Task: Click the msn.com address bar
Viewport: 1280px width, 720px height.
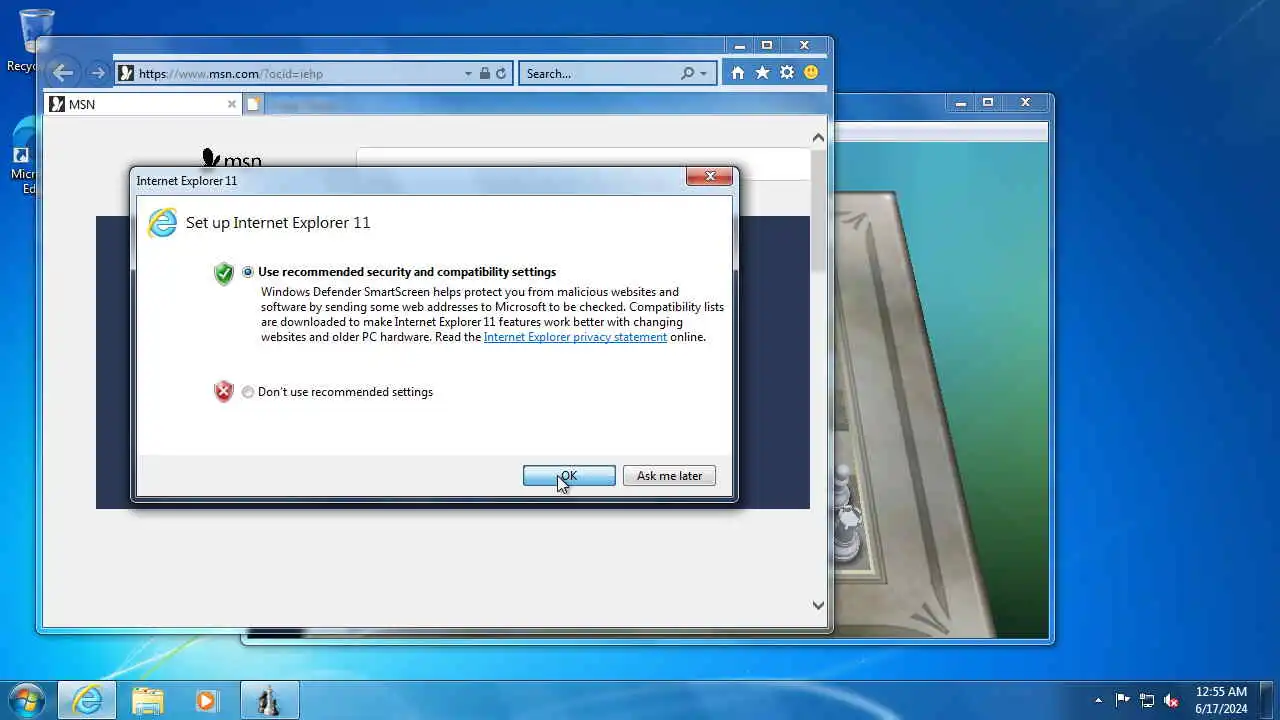Action: pos(290,73)
